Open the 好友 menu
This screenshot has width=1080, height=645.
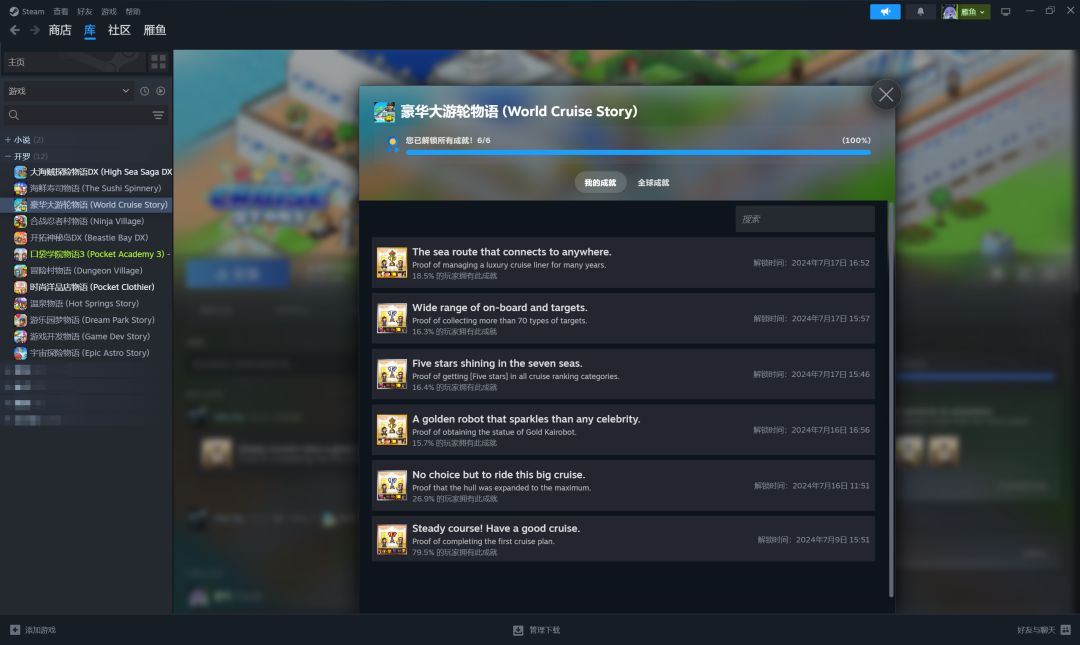tap(85, 11)
